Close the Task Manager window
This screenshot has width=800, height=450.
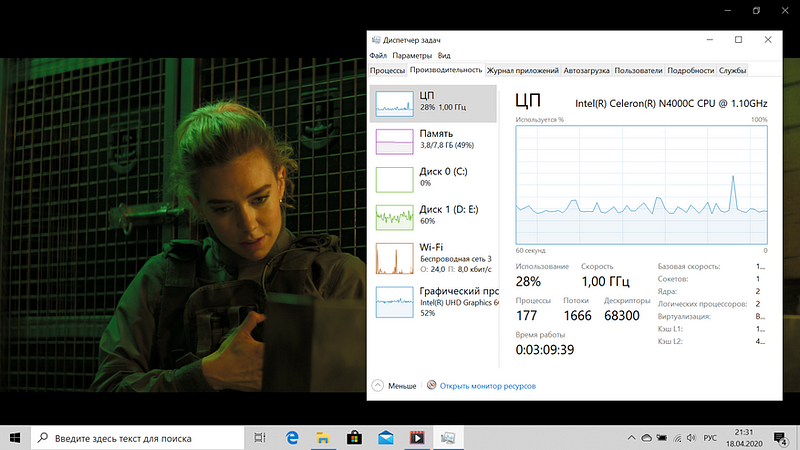[x=768, y=40]
